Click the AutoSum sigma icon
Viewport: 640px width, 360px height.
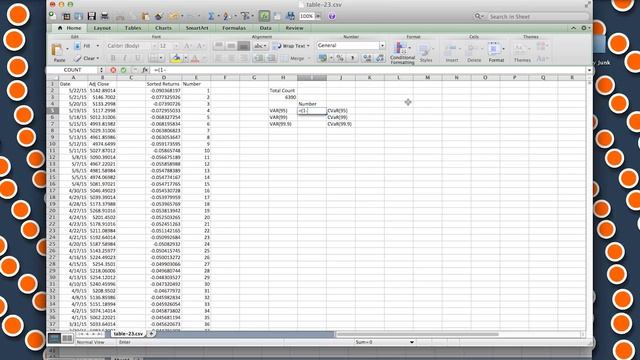(x=211, y=16)
